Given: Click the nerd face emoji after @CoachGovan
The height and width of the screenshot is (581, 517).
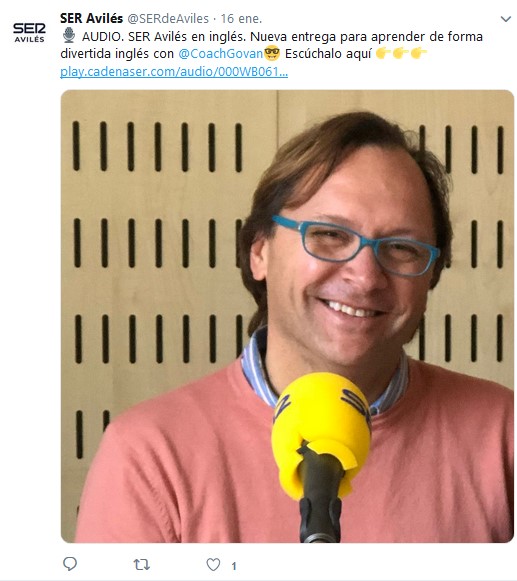Looking at the screenshot, I should click(272, 53).
